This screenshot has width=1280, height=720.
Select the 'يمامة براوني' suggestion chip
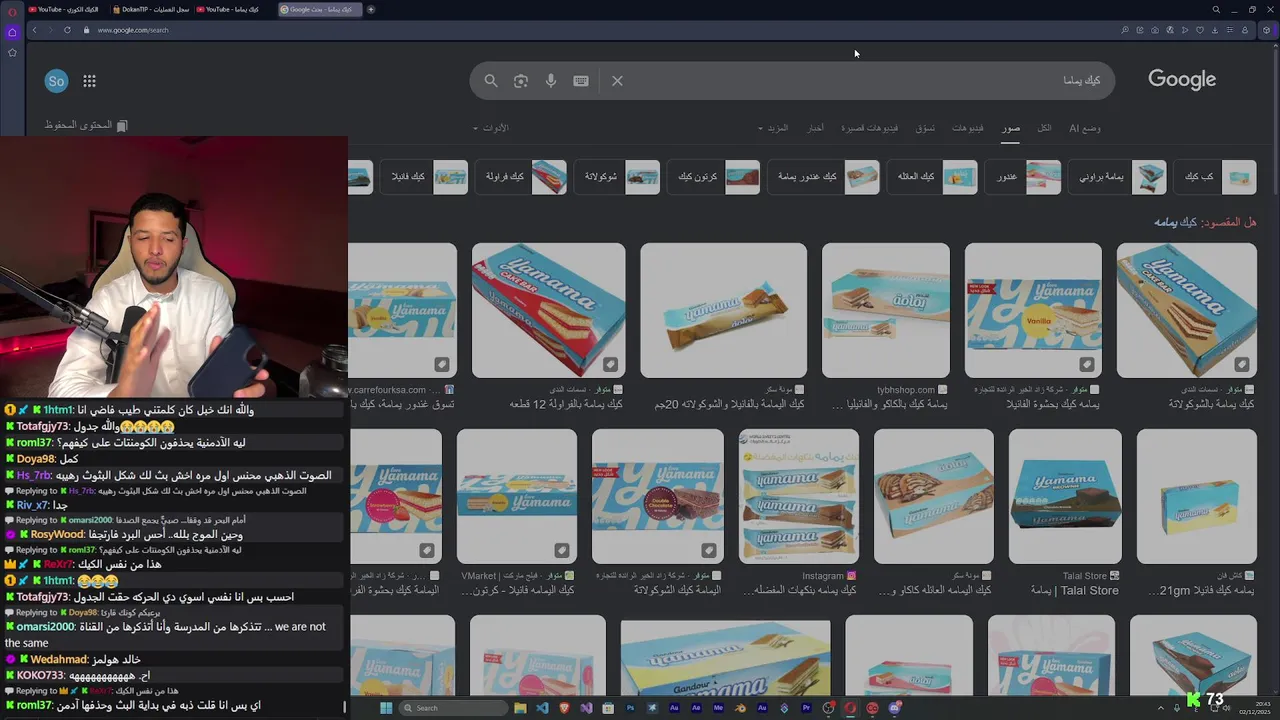[x=1118, y=177]
